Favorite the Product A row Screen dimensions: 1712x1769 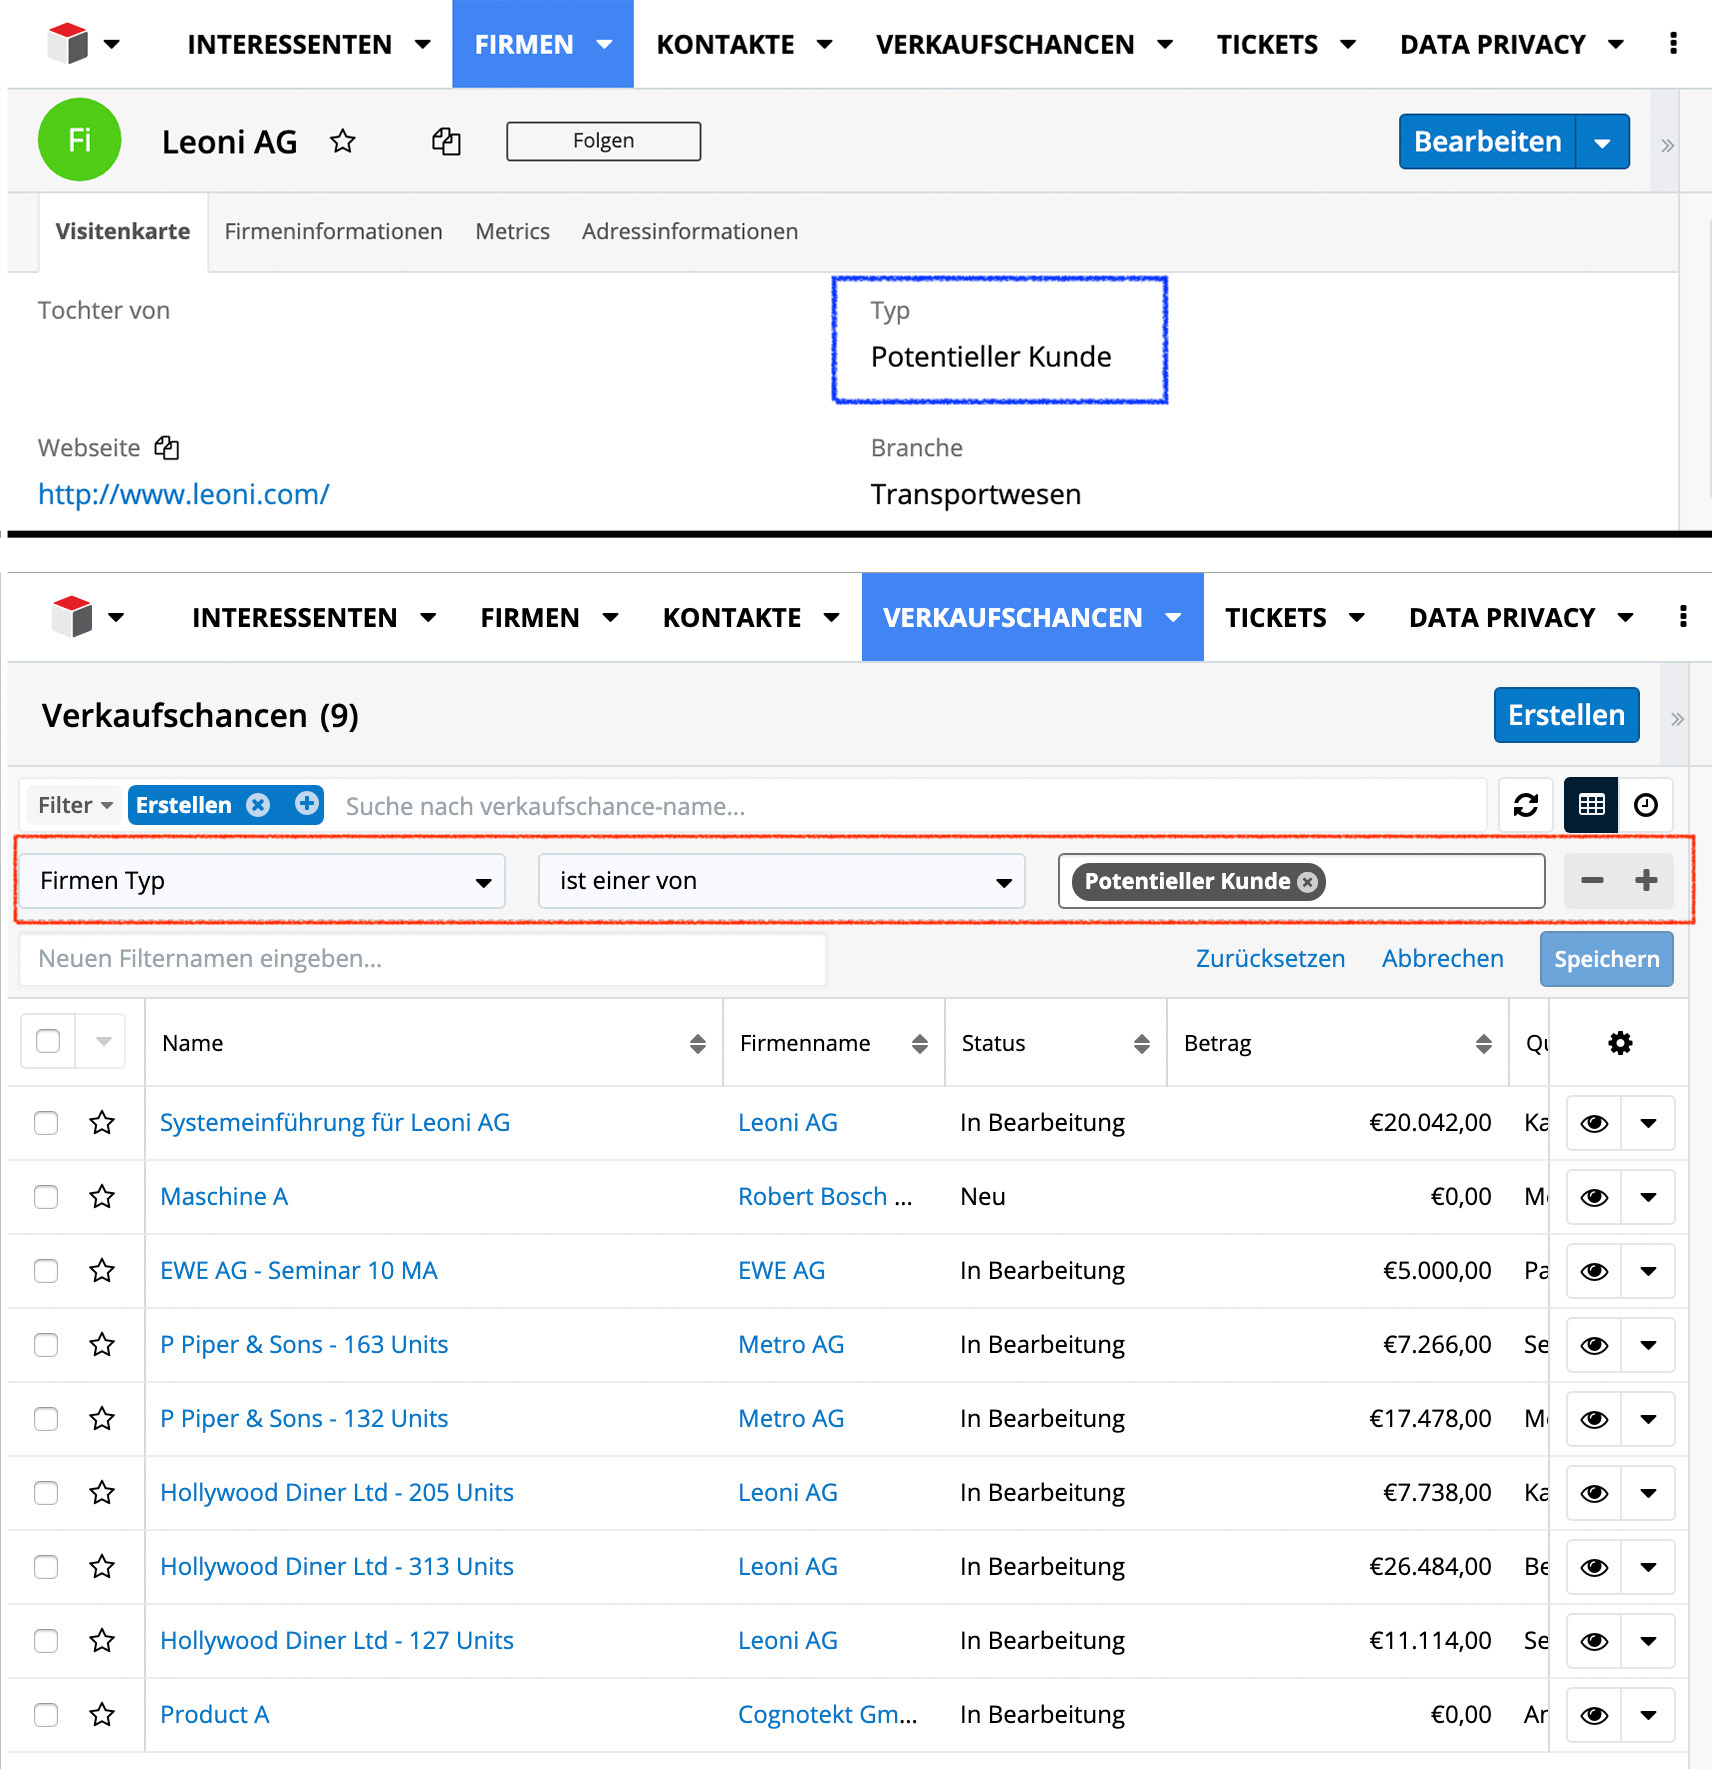point(102,1714)
